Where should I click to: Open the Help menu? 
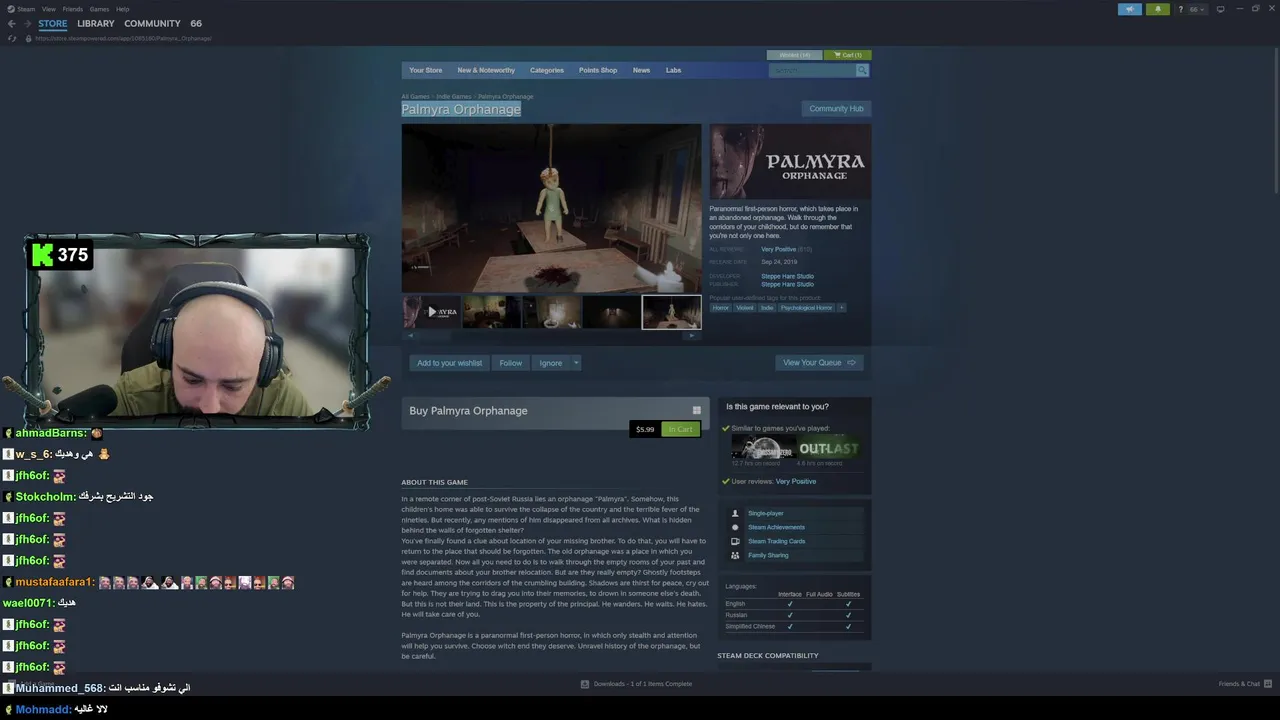[122, 9]
